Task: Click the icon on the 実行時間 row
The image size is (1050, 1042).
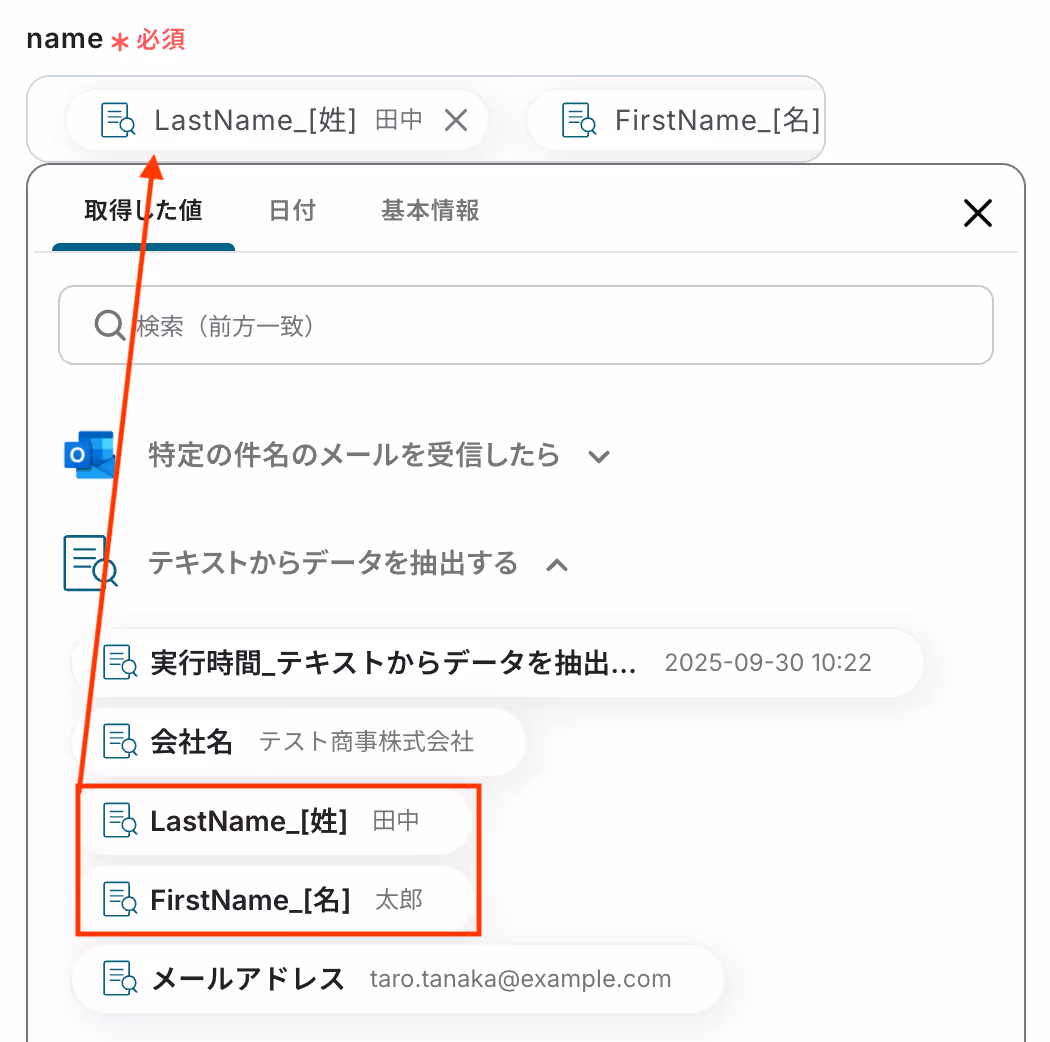Action: coord(120,662)
